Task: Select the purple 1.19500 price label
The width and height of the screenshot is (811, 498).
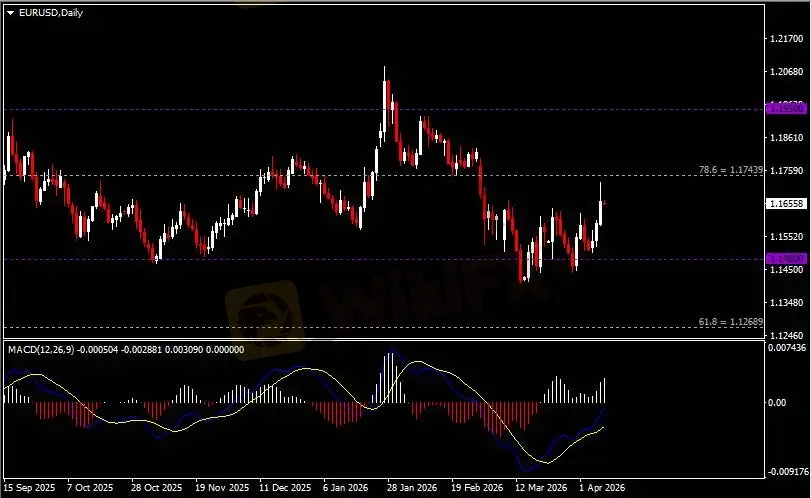Action: click(784, 107)
